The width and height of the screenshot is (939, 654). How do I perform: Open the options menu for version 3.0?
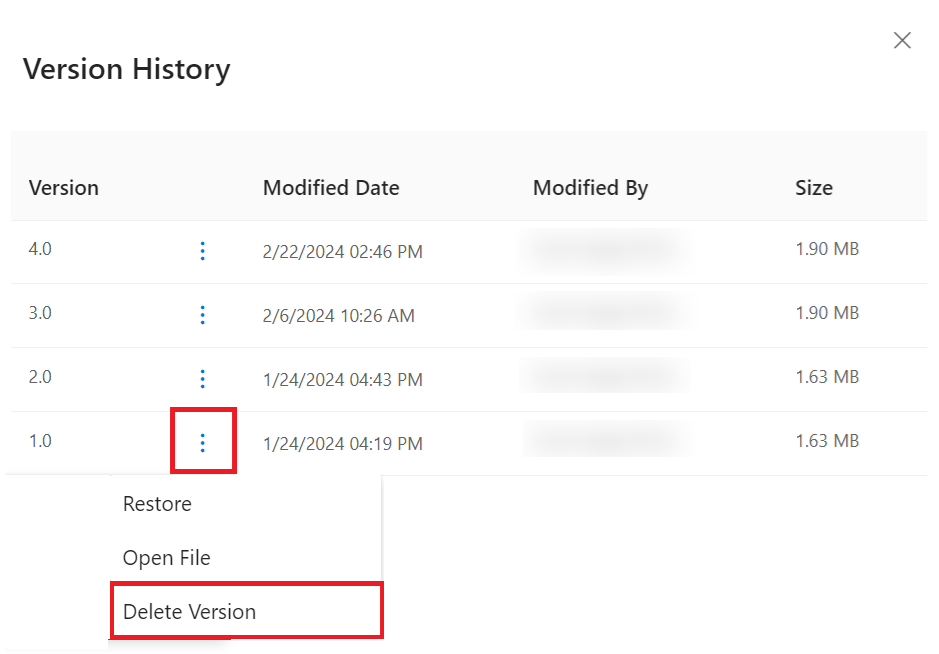pyautogui.click(x=203, y=315)
